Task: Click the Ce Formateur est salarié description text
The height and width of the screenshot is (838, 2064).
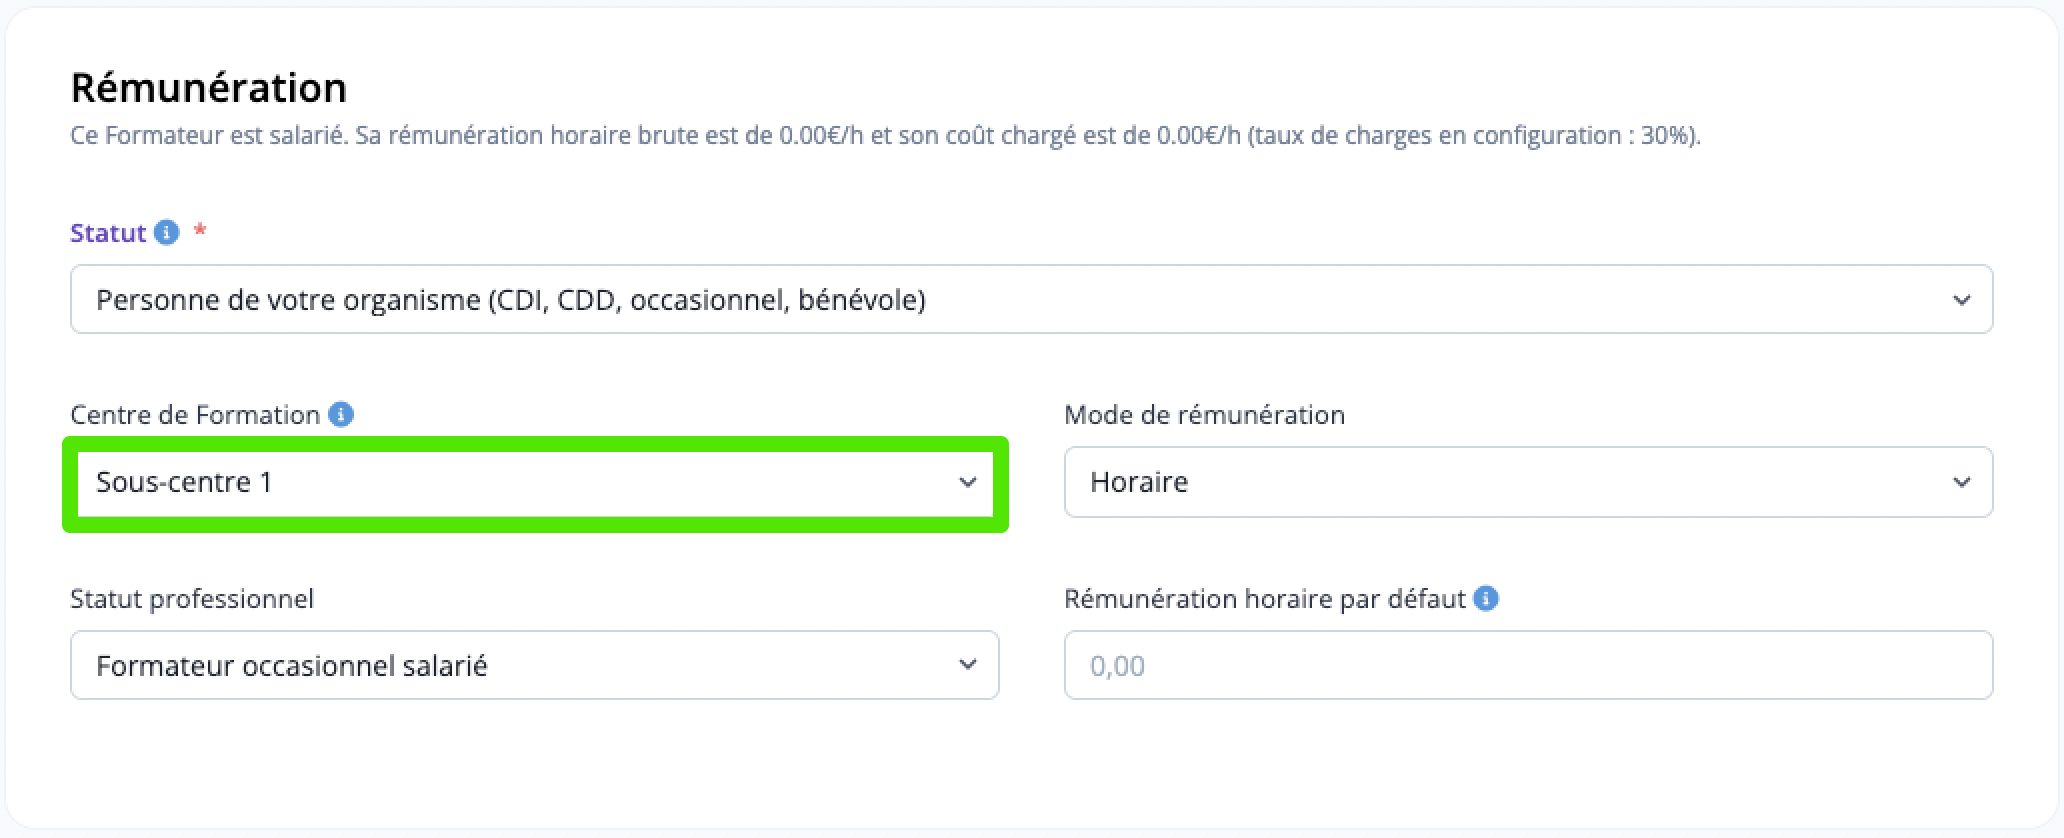Action: [x=885, y=136]
